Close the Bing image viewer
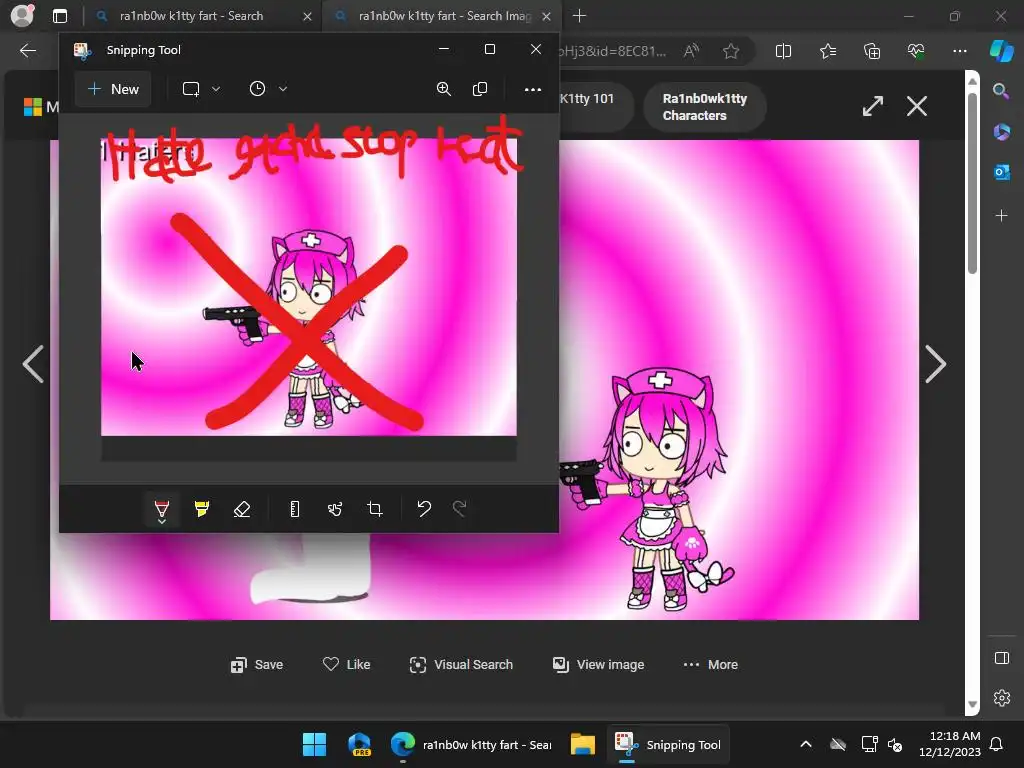Viewport: 1024px width, 768px height. pos(917,106)
